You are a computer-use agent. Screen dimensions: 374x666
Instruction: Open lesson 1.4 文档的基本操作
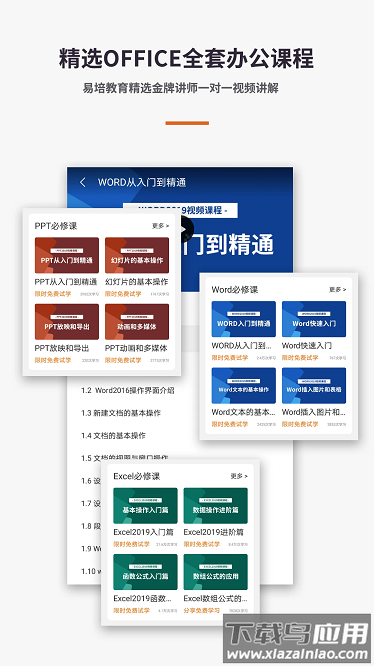(x=113, y=435)
